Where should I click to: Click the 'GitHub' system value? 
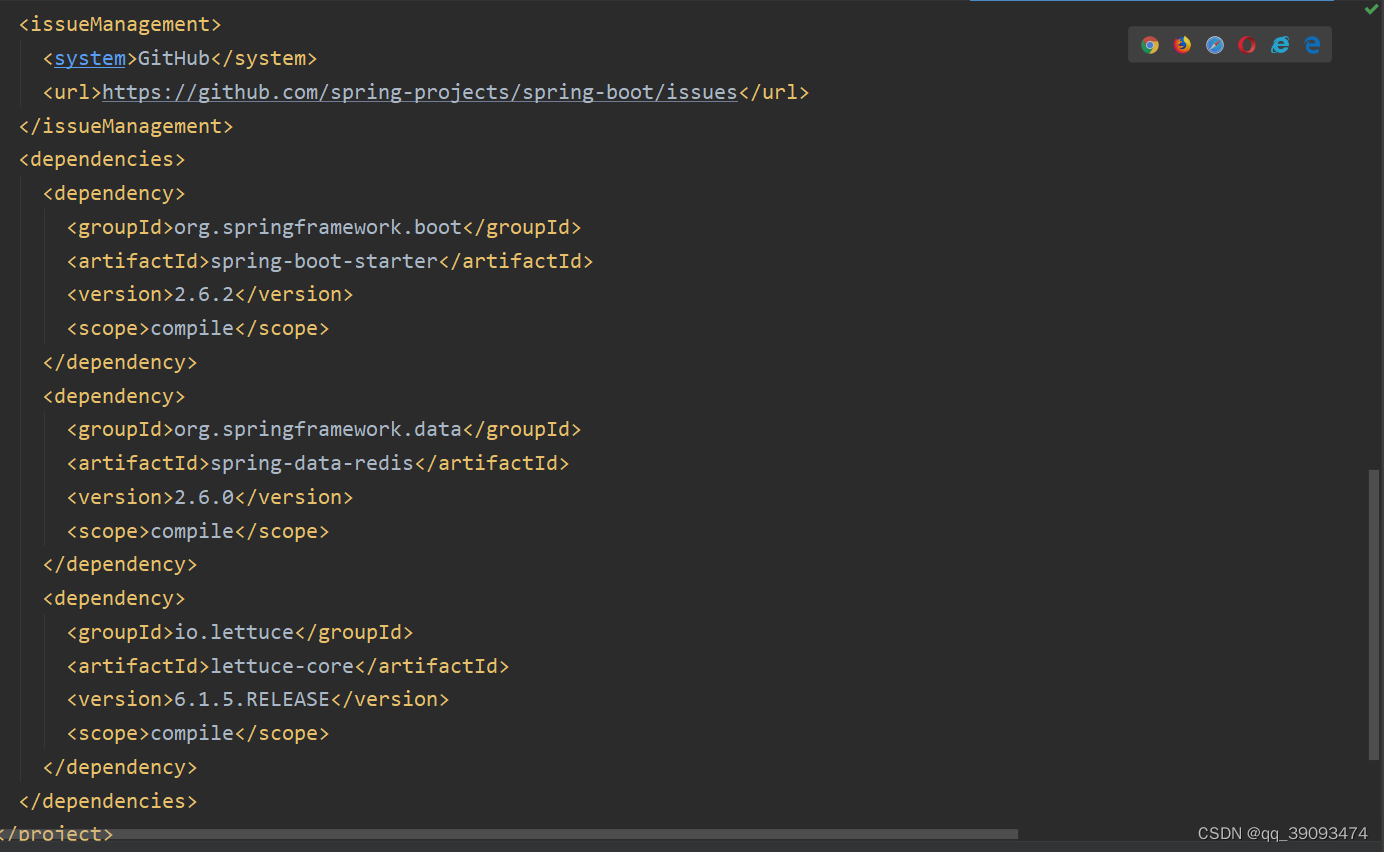(x=174, y=58)
